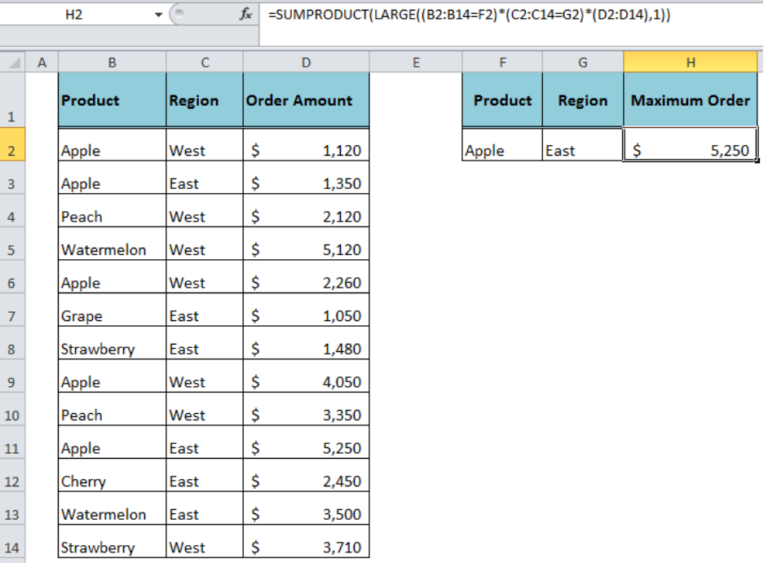This screenshot has width=768, height=563.
Task: Click the Product header in column B
Action: [x=112, y=100]
